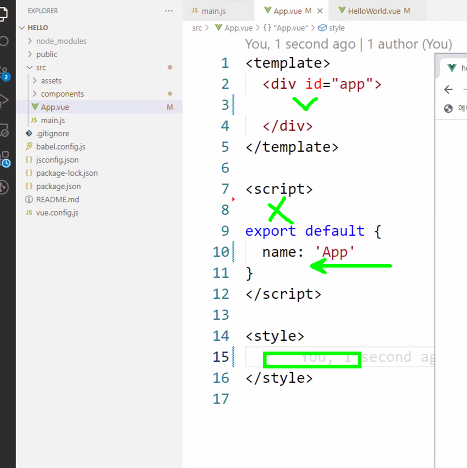Click the back arrow in browser preview

pos(448,89)
